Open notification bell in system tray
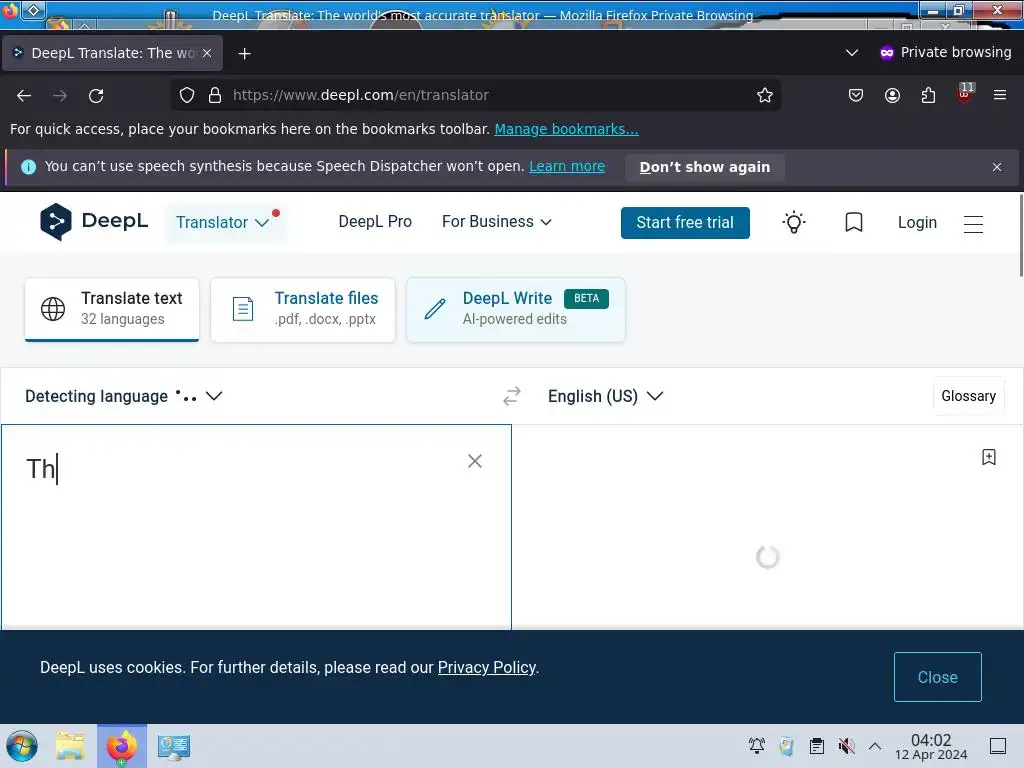This screenshot has height=768, width=1024. pos(757,746)
